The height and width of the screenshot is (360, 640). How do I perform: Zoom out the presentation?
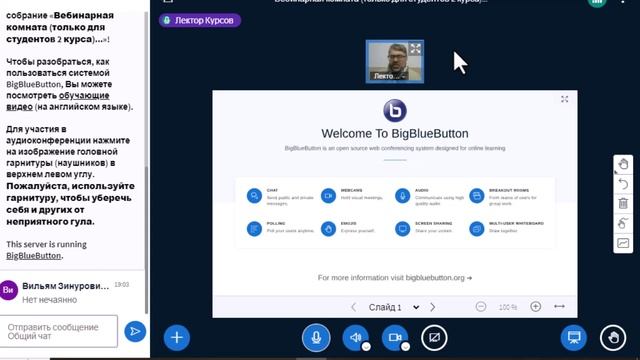click(x=481, y=307)
